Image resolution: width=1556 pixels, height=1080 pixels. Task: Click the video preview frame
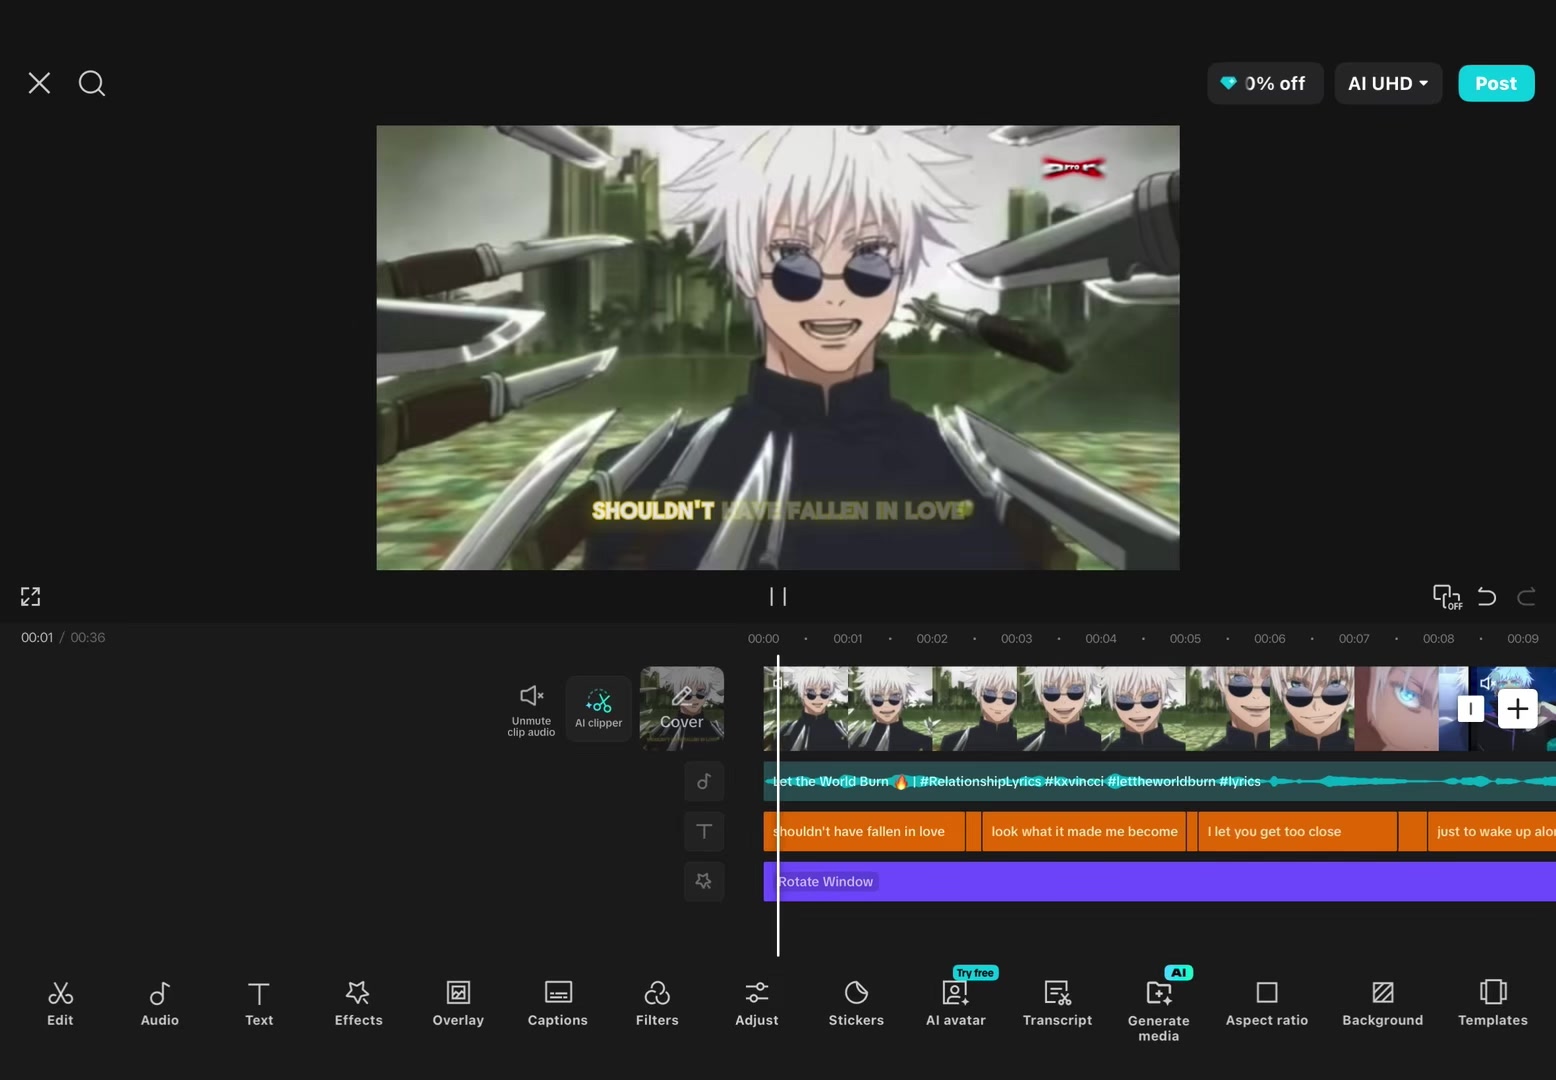coord(778,348)
